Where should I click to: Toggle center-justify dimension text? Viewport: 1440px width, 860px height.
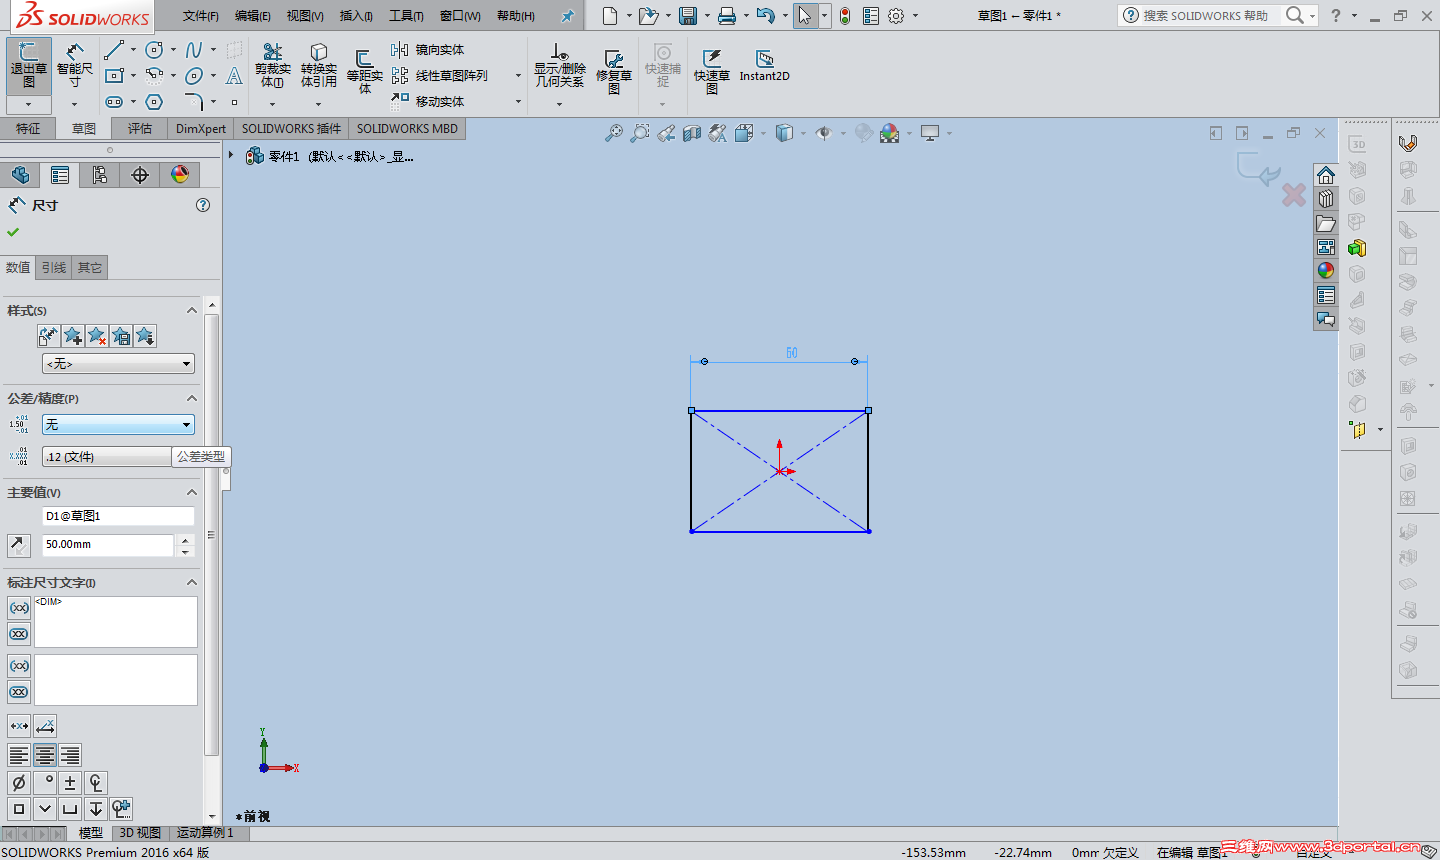pos(45,755)
